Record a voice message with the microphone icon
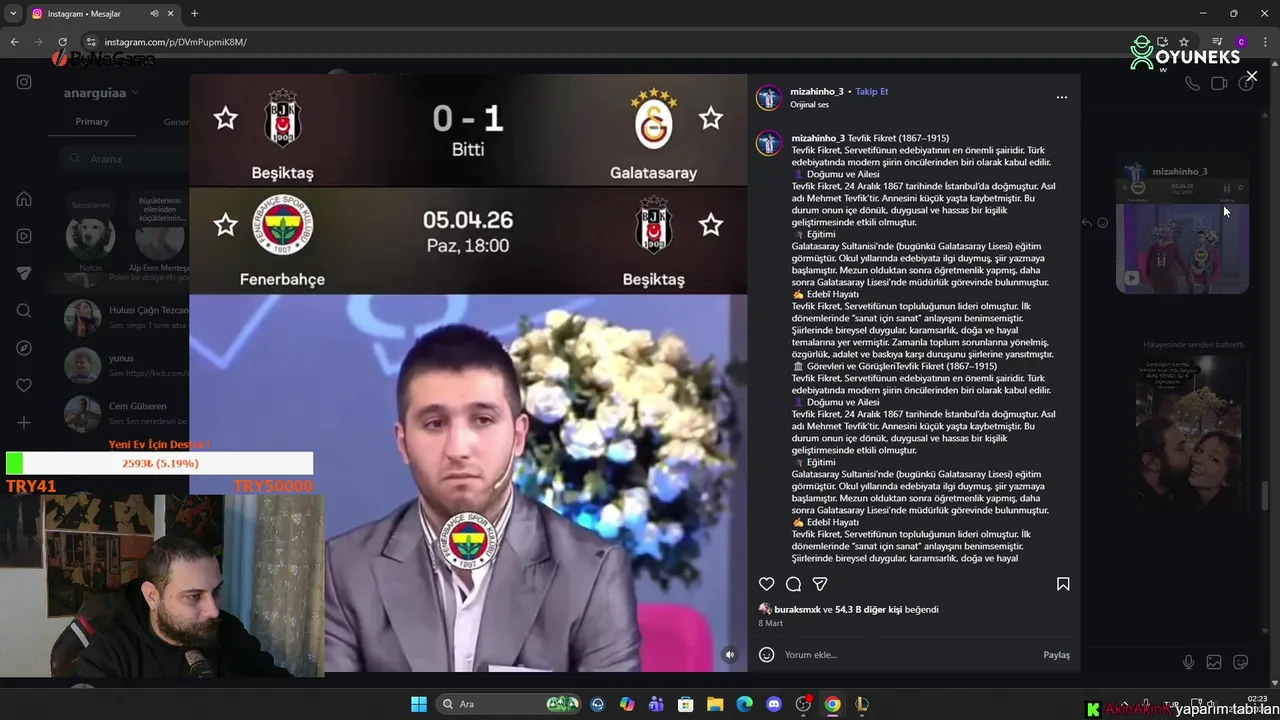This screenshot has height=720, width=1280. pyautogui.click(x=1188, y=662)
